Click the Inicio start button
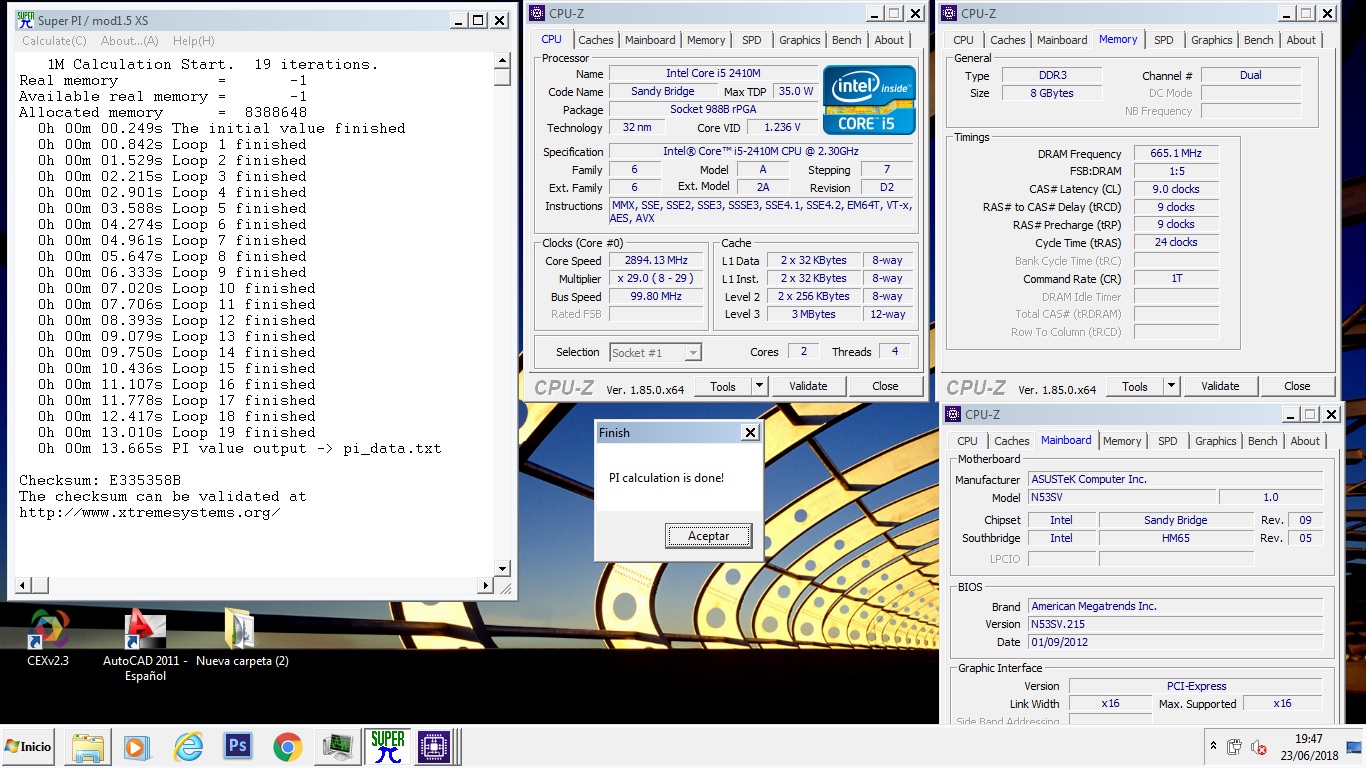Viewport: 1366px width, 768px height. [x=28, y=747]
